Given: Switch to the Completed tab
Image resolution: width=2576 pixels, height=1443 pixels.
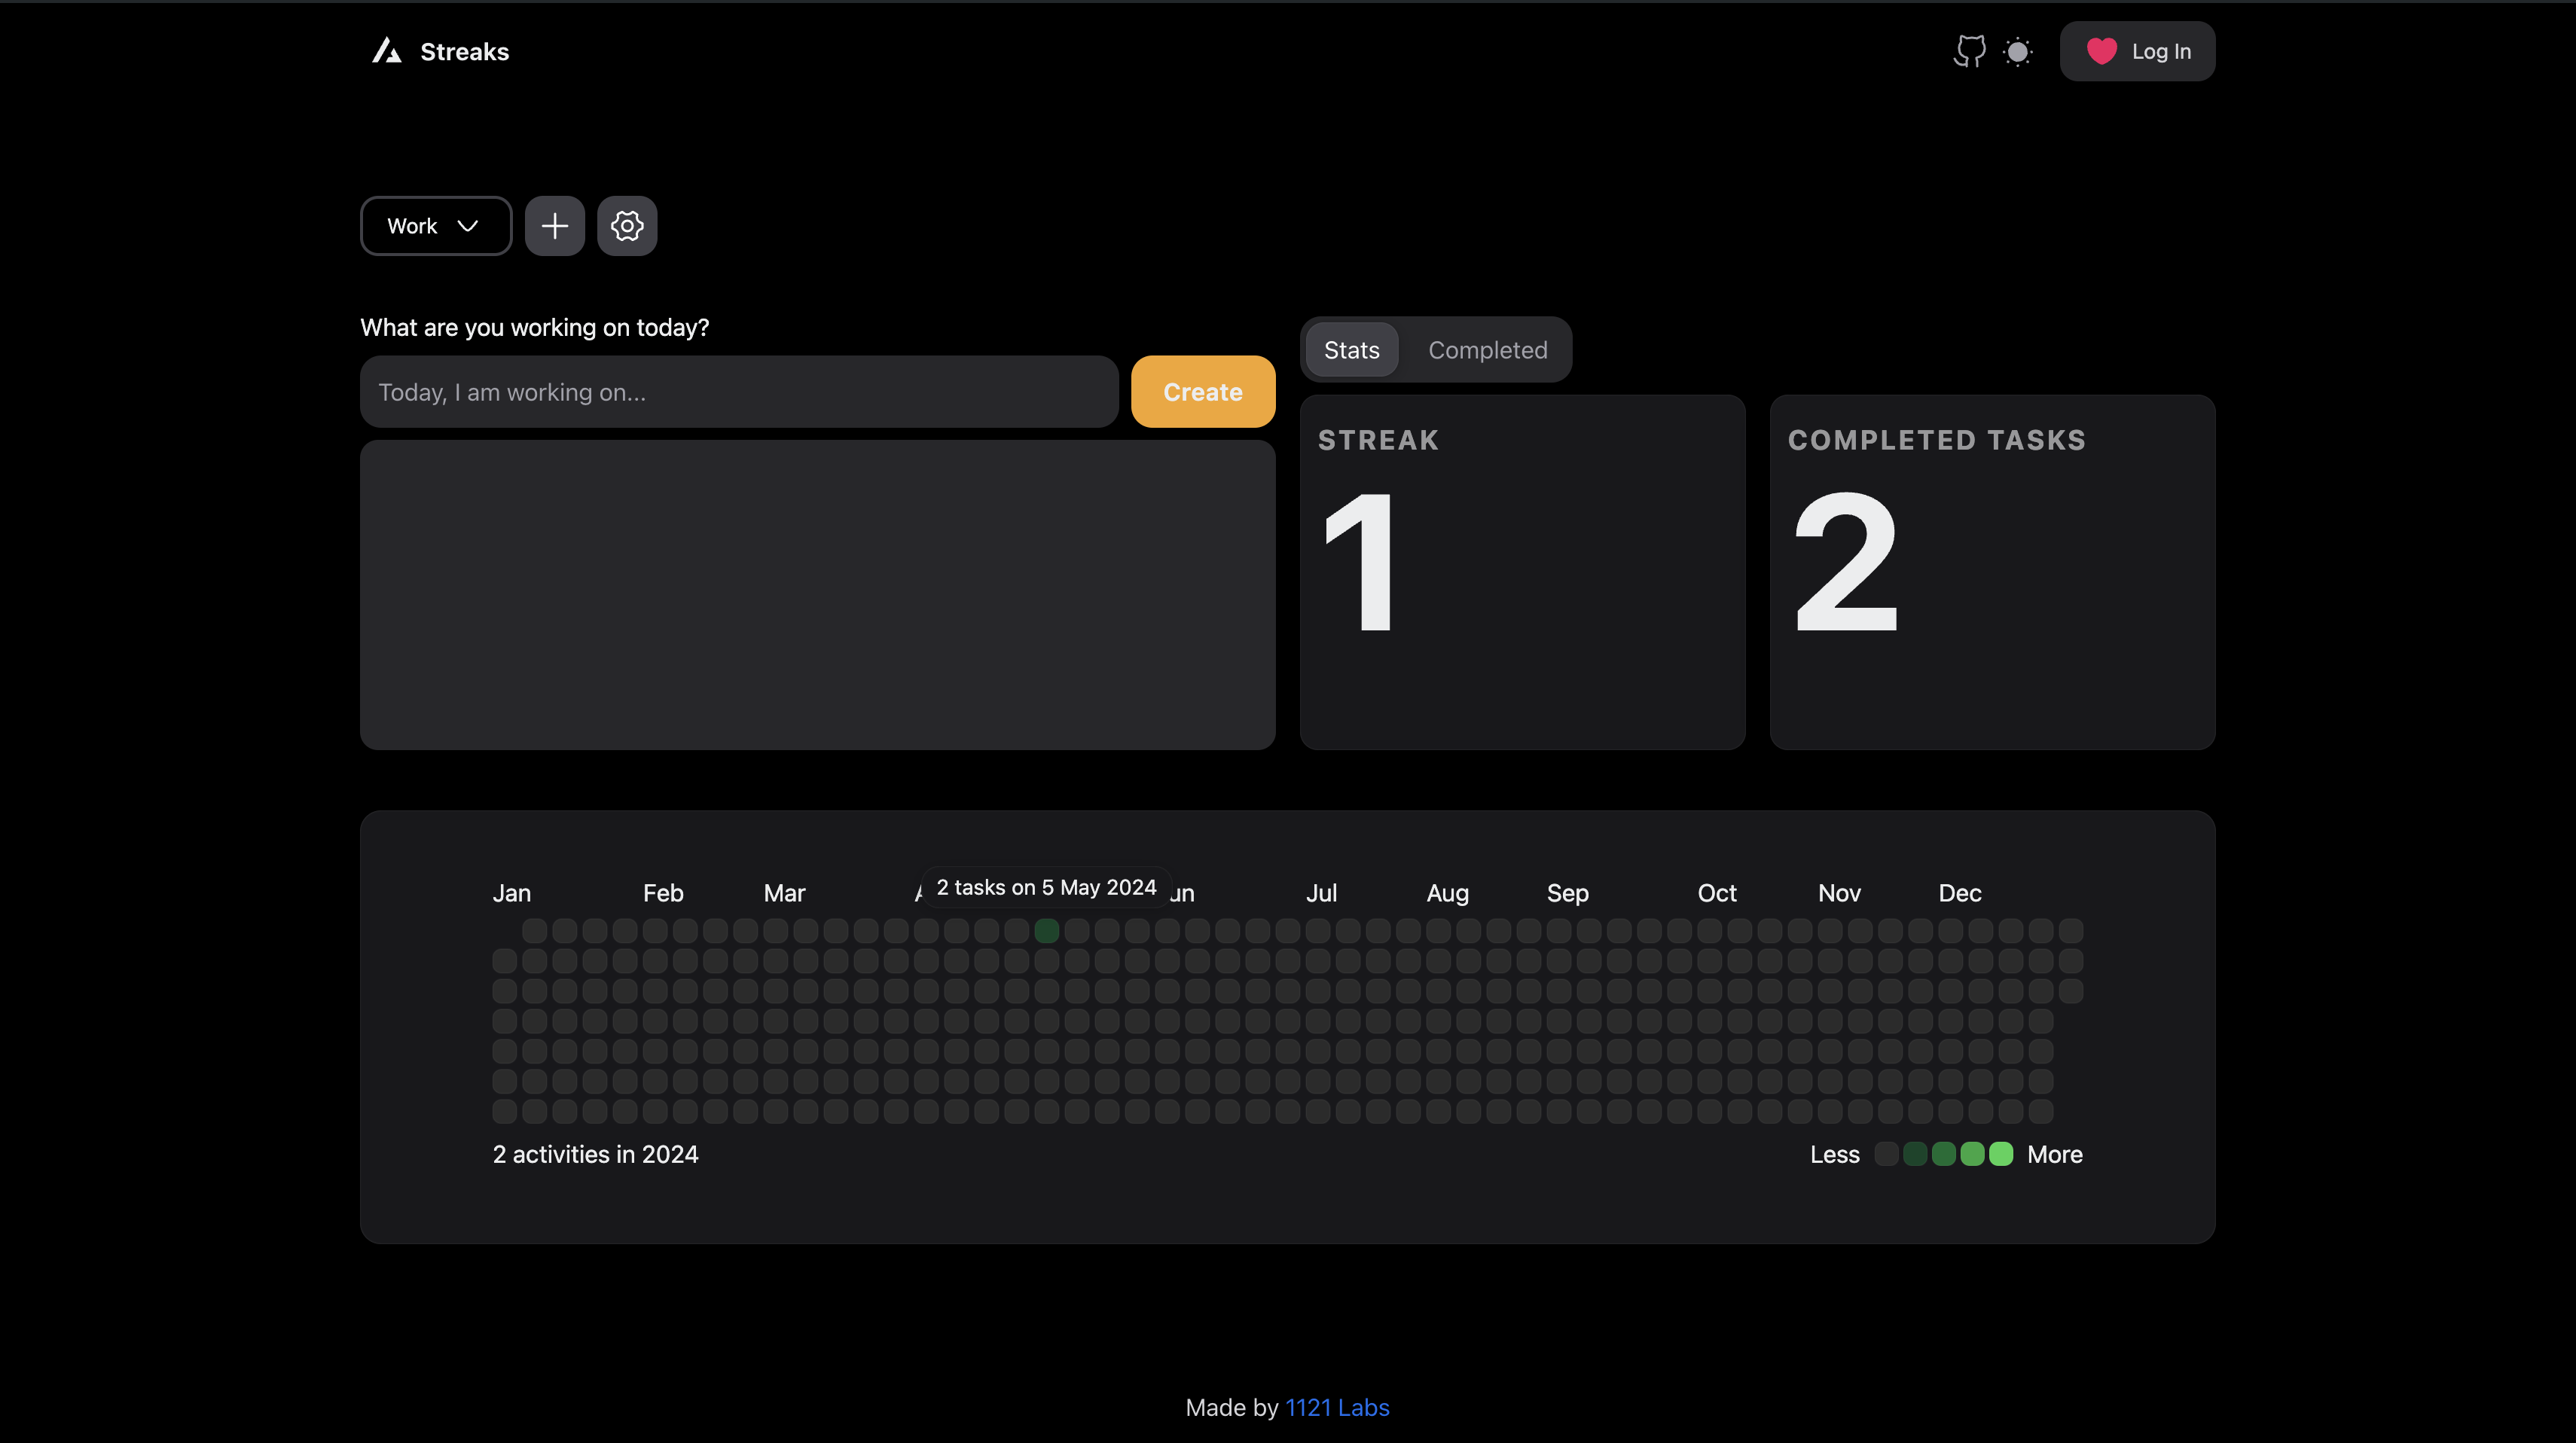Looking at the screenshot, I should tap(1487, 350).
